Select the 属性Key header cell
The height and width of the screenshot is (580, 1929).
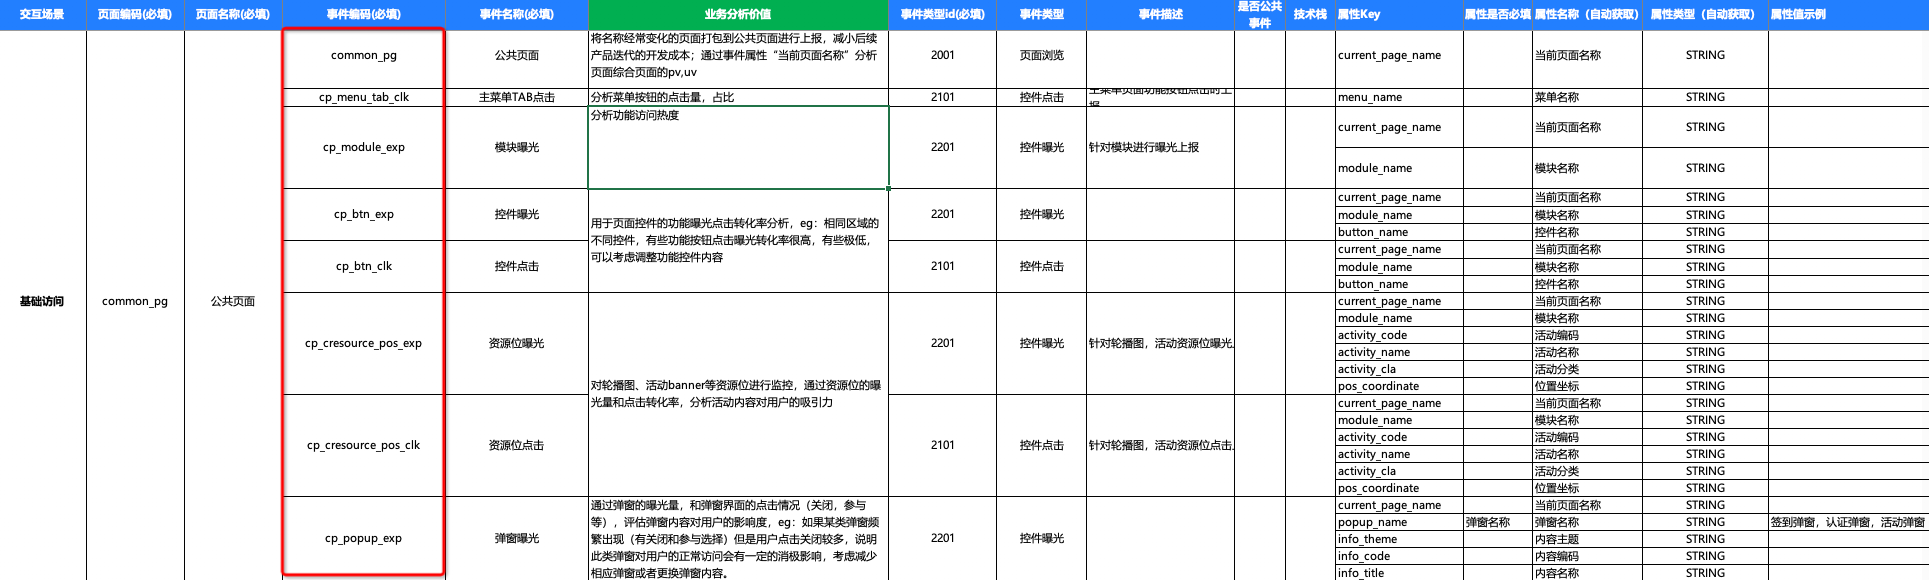click(x=1399, y=14)
